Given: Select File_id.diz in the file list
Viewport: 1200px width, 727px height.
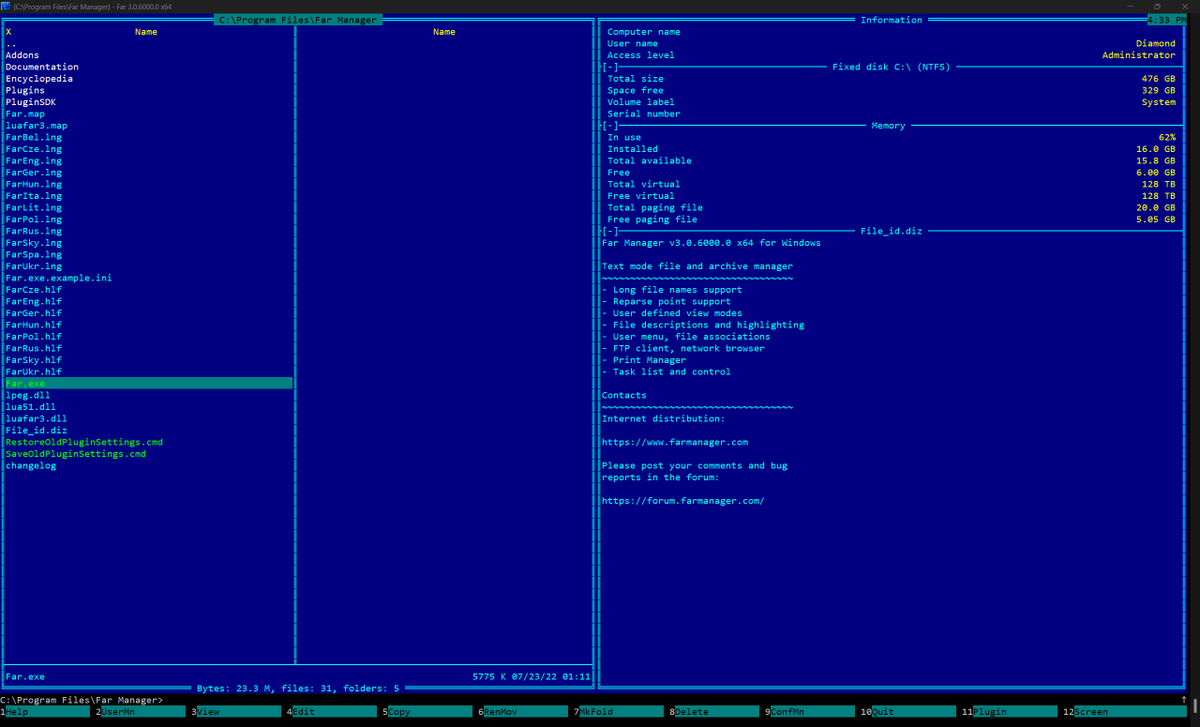Looking at the screenshot, I should [x=148, y=431].
